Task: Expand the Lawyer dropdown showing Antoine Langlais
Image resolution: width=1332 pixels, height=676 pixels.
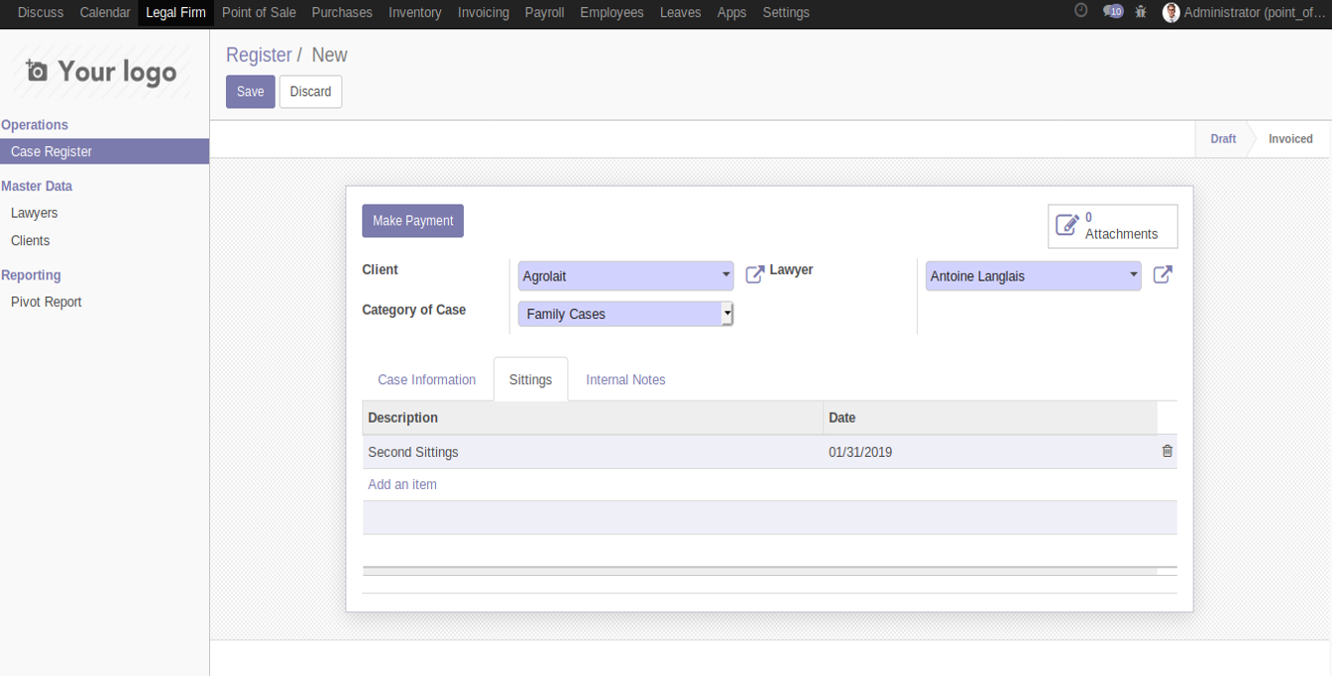Action: [1033, 276]
